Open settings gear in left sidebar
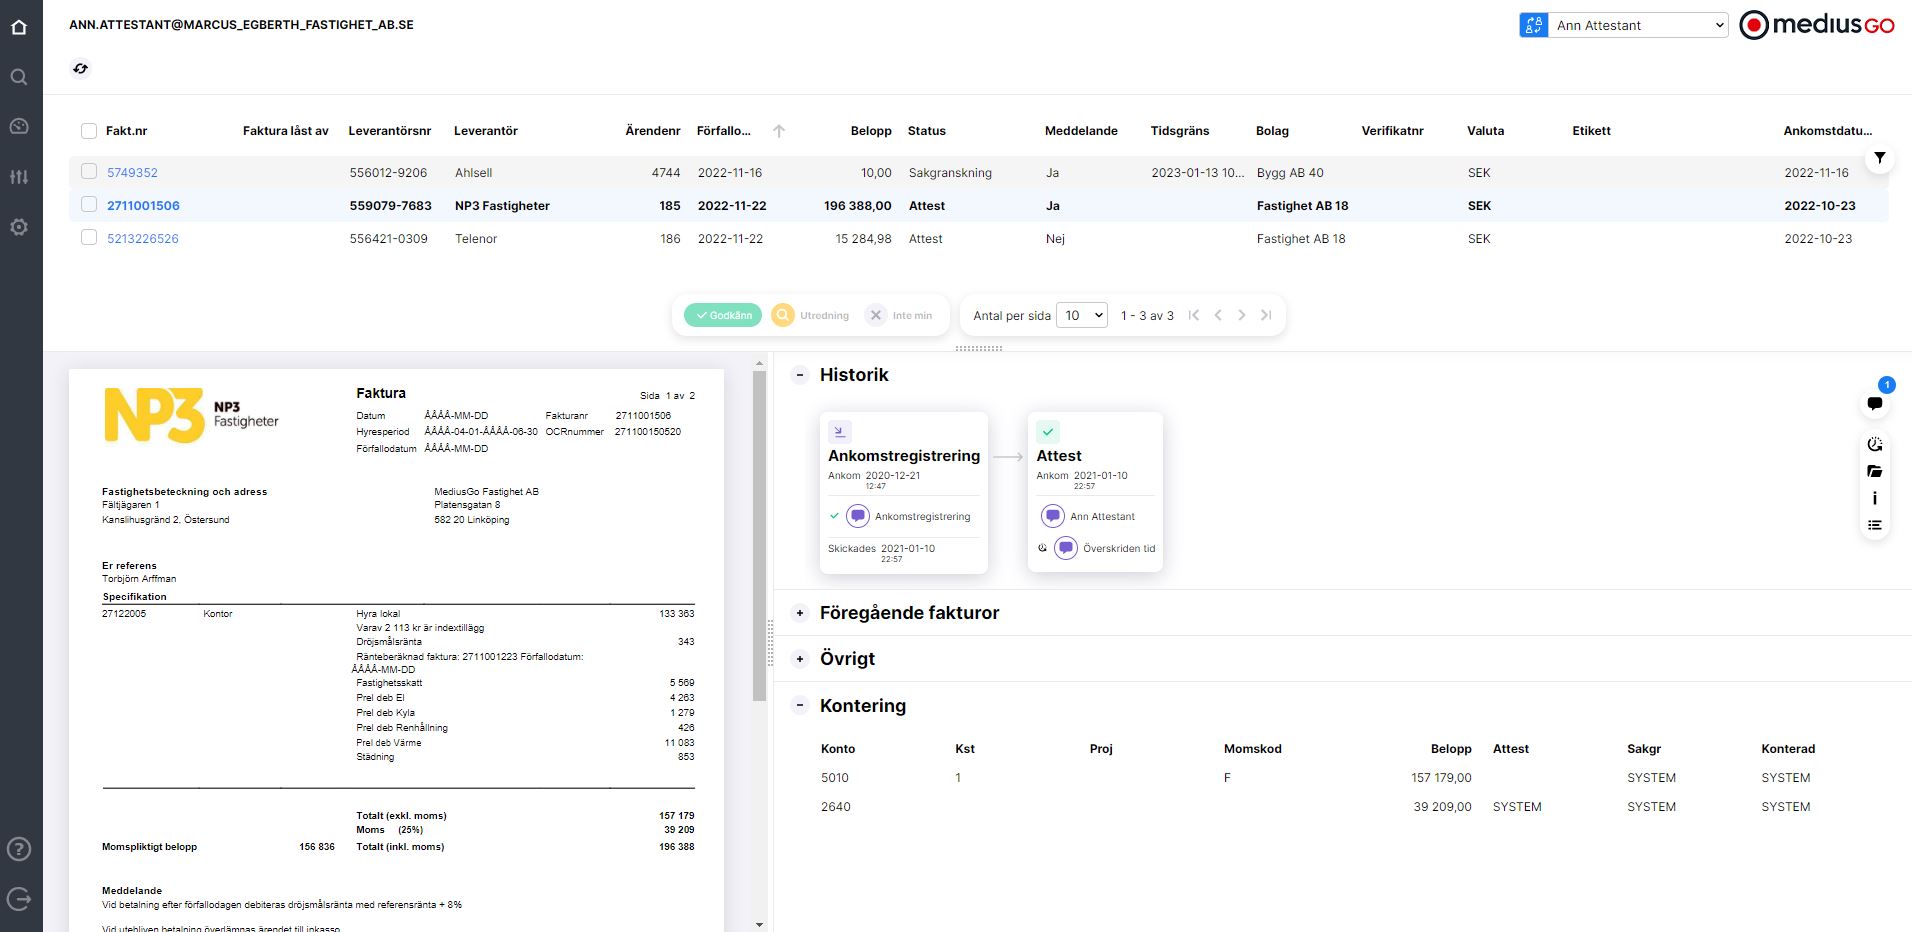Screen dimensions: 1912x932 click(19, 227)
